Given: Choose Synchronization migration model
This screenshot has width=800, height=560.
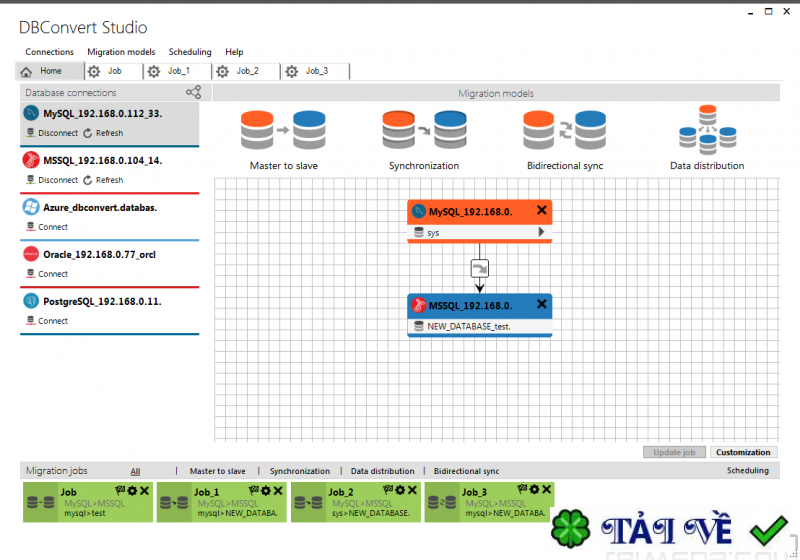Looking at the screenshot, I should (x=424, y=140).
